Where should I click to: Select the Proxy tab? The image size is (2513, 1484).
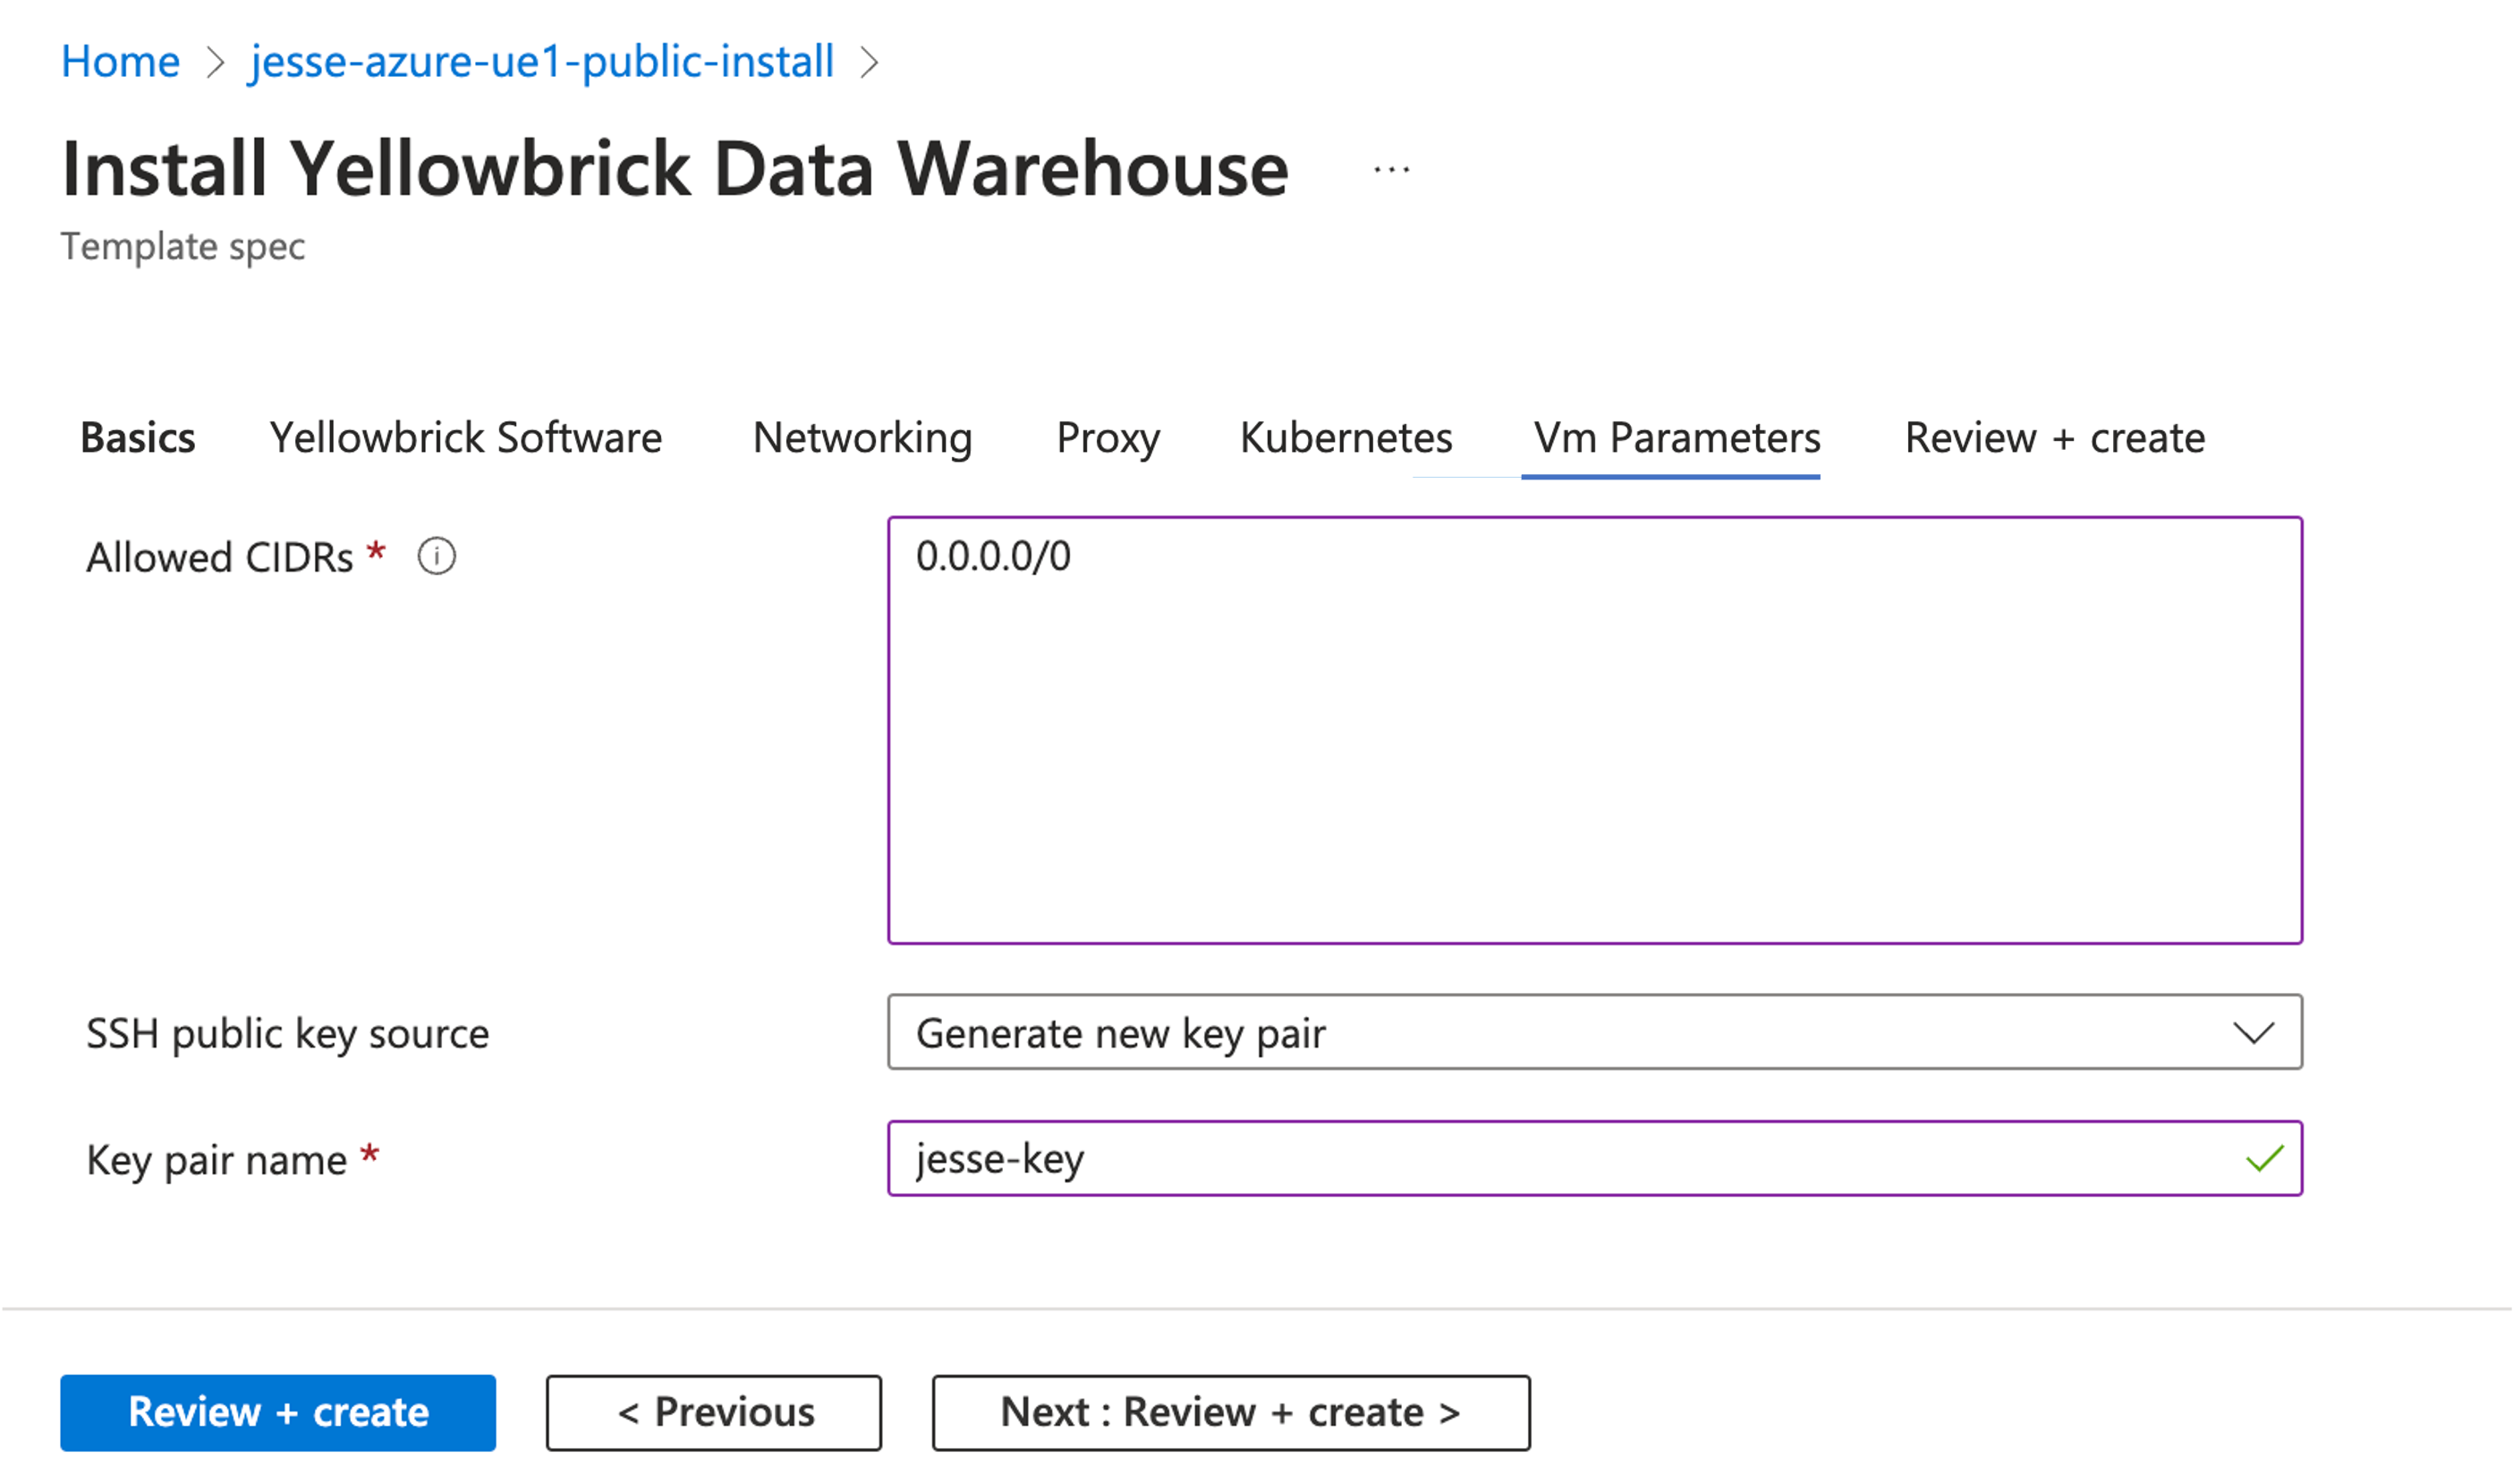coord(1108,438)
